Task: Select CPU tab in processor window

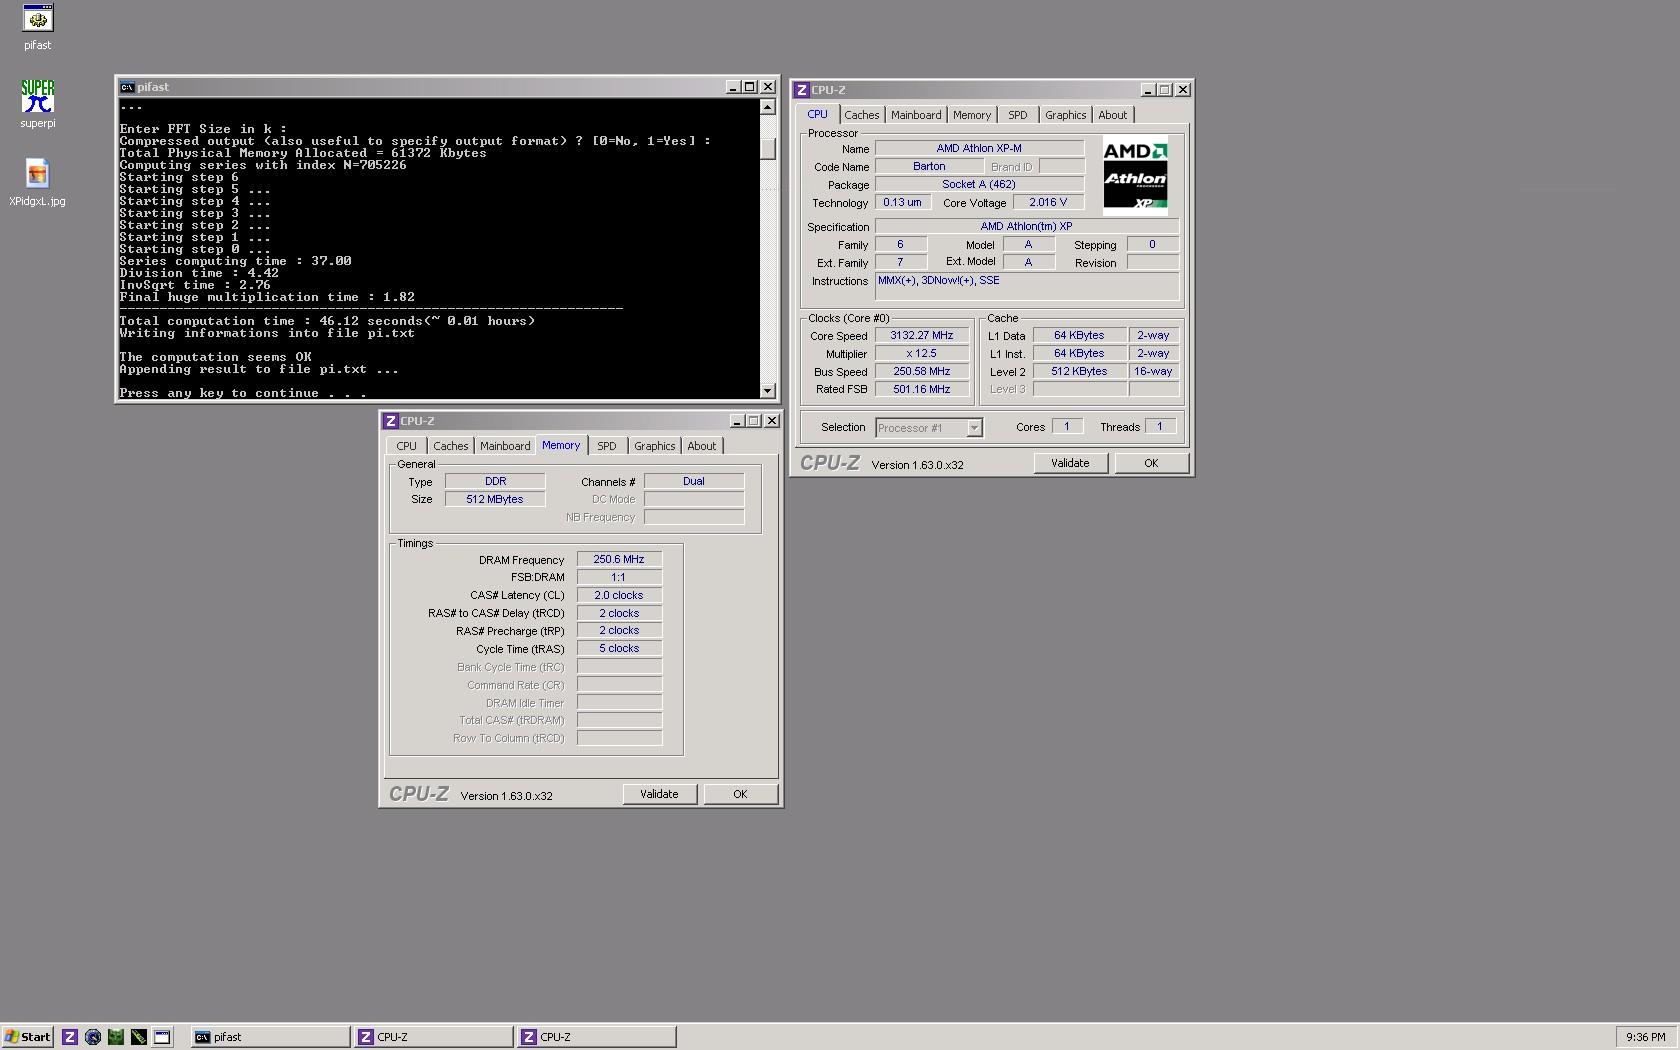Action: pos(817,114)
